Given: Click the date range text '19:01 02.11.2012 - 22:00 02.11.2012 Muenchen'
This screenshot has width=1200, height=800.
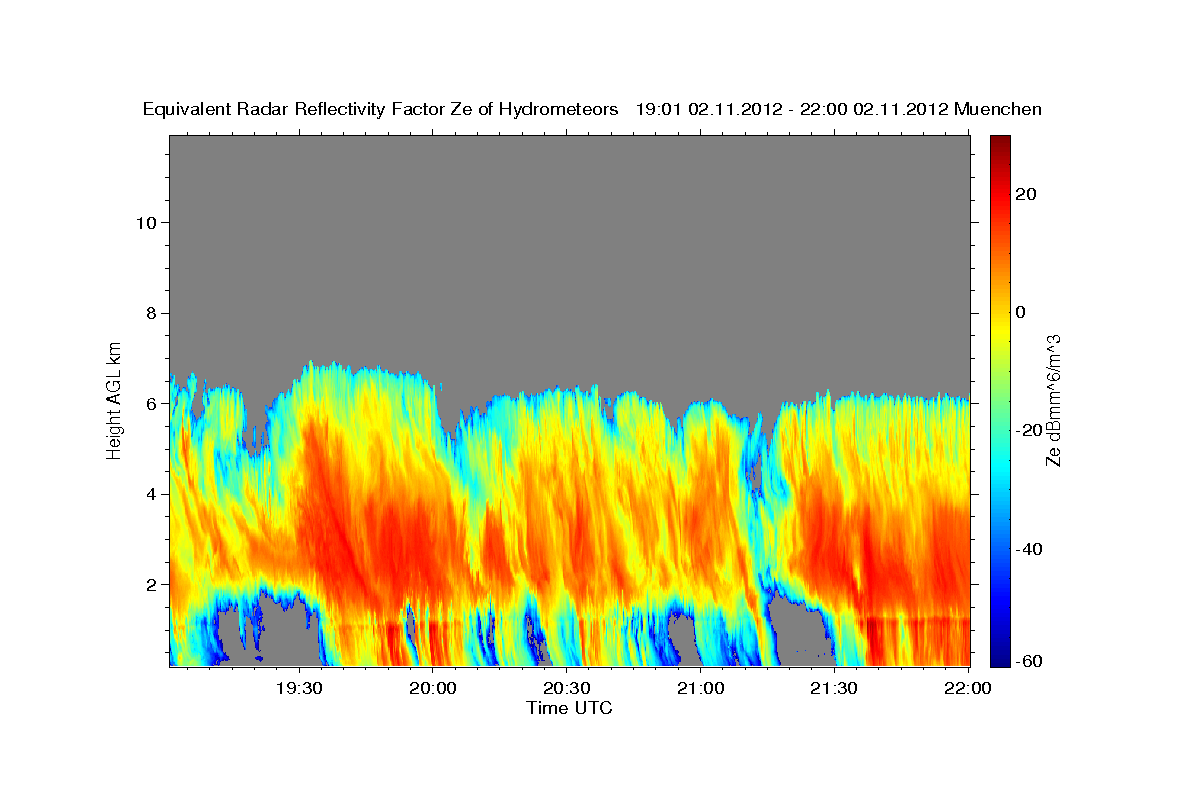Looking at the screenshot, I should tap(839, 109).
